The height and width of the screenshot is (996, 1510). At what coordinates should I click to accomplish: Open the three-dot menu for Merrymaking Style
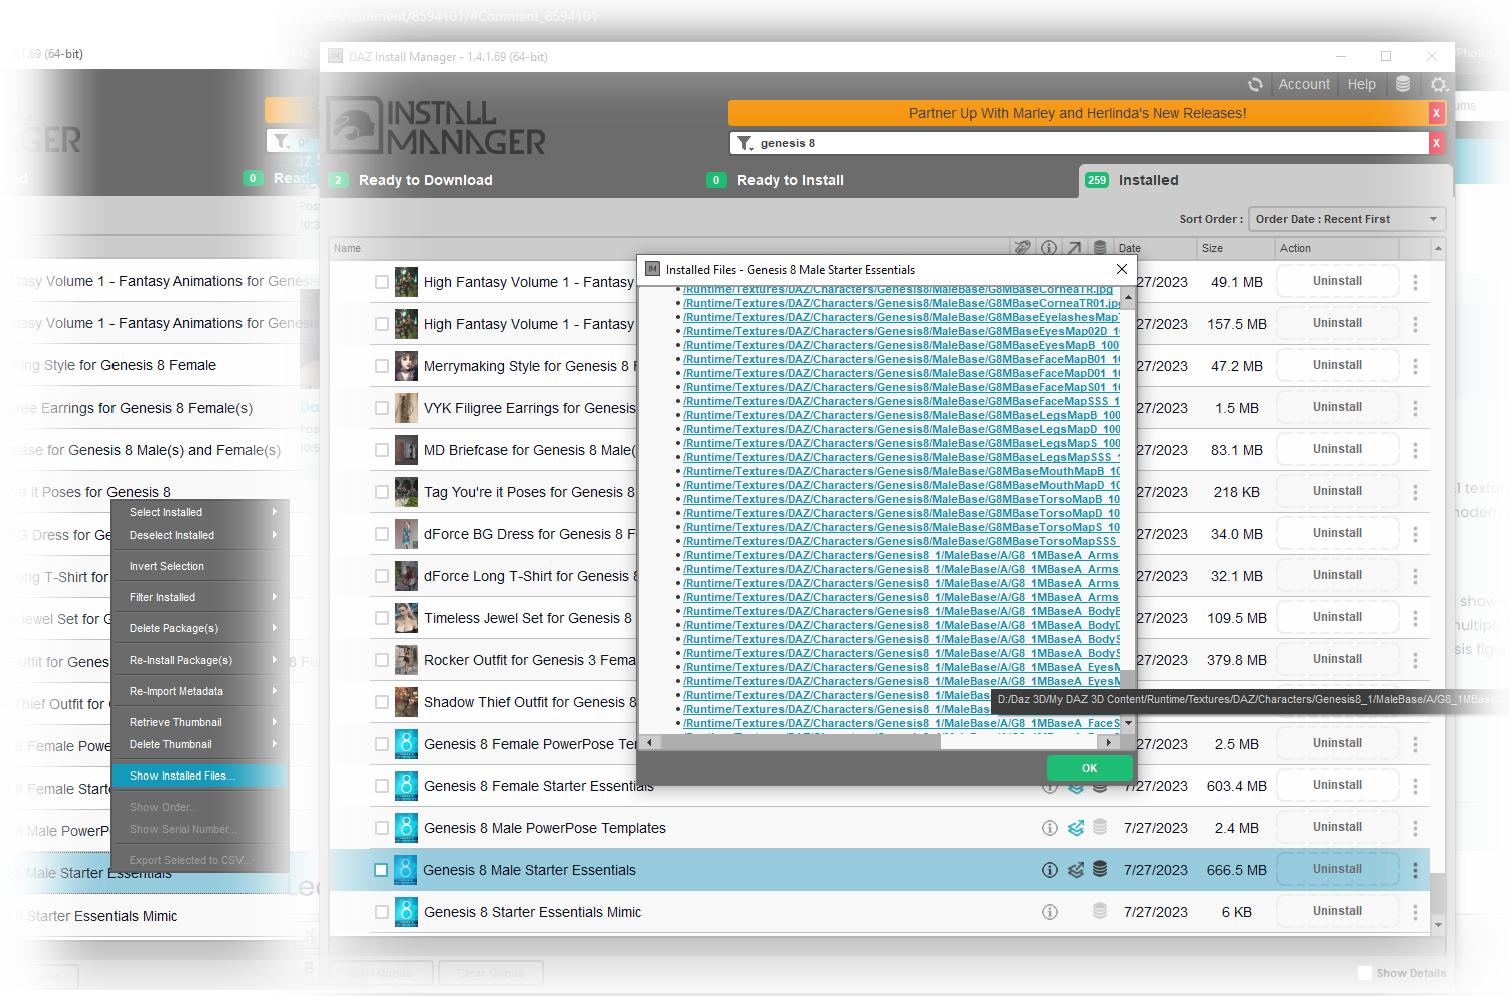(x=1415, y=366)
